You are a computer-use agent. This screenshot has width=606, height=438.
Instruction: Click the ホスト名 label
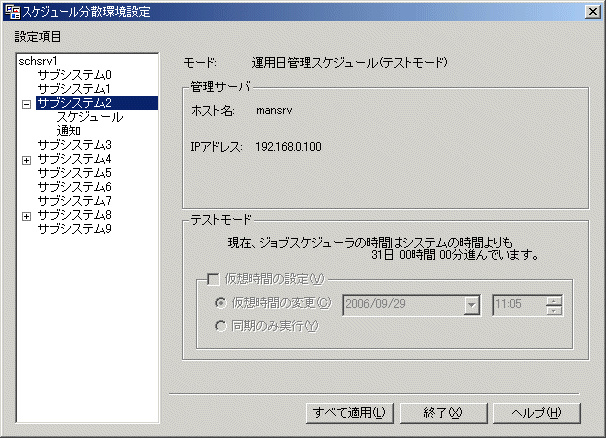(x=213, y=111)
